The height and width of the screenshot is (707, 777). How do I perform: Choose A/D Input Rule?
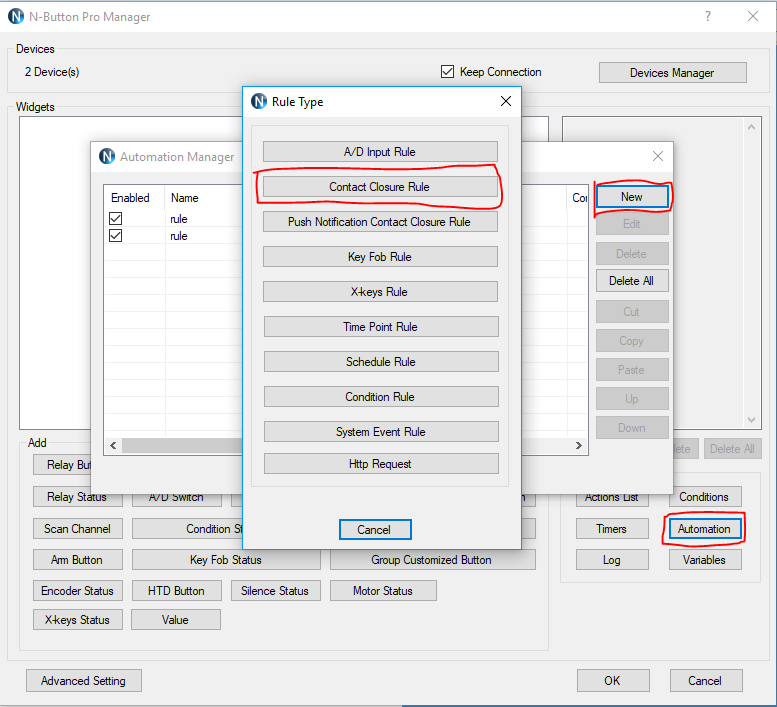click(x=380, y=152)
